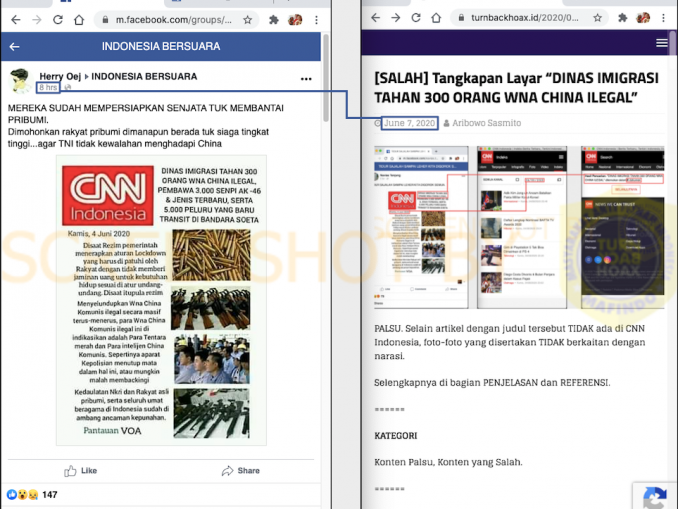Open INDONESIA BERSUARA group link in post
The image size is (678, 509).
(144, 77)
